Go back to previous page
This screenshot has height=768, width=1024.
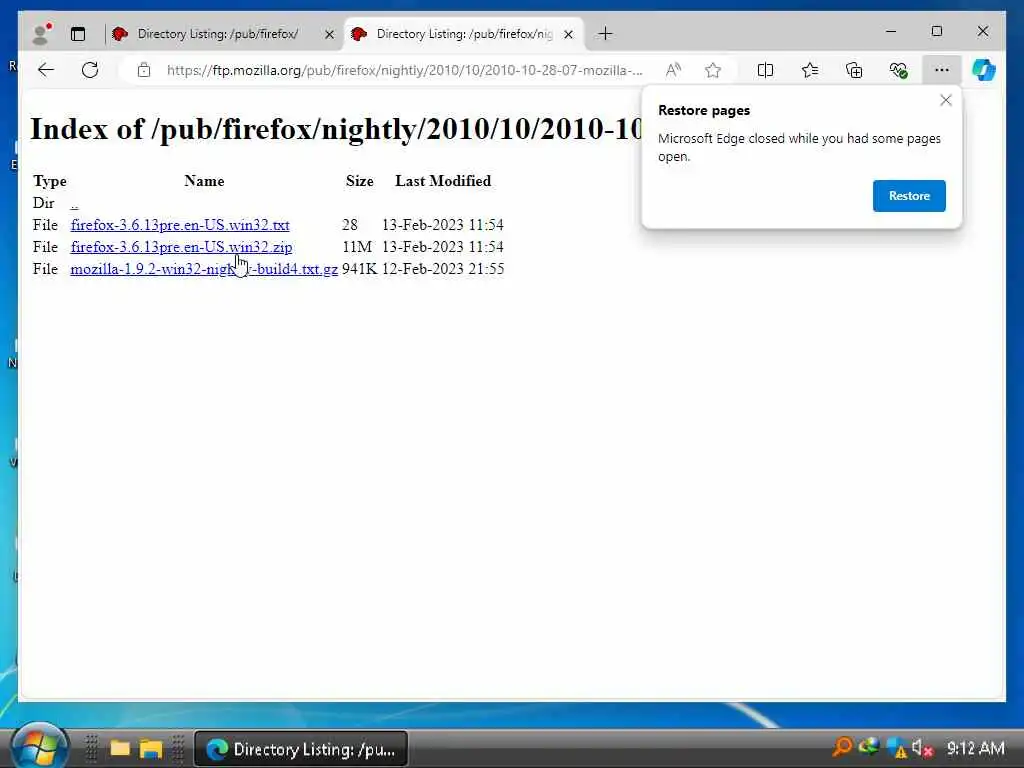(x=46, y=70)
